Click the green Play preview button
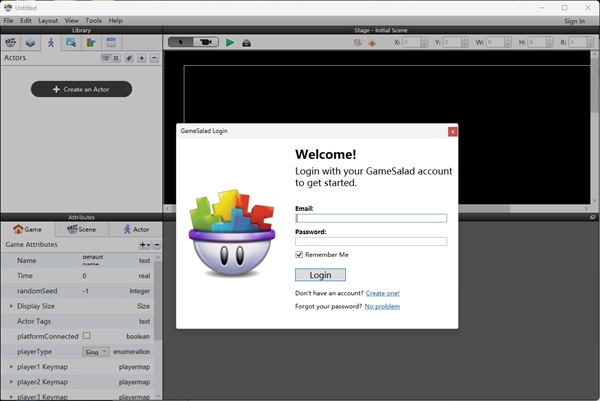This screenshot has height=401, width=600. coord(230,42)
